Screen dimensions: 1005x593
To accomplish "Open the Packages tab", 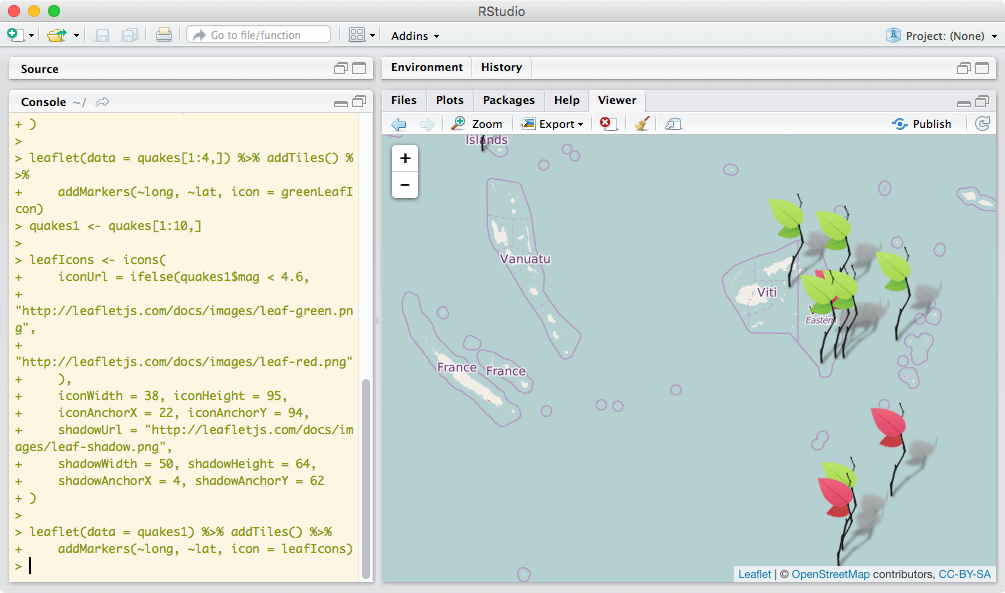I will (x=508, y=100).
